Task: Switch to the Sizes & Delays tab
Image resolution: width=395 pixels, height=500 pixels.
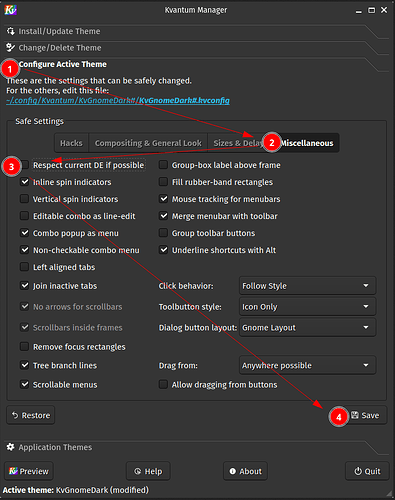Action: 239,143
